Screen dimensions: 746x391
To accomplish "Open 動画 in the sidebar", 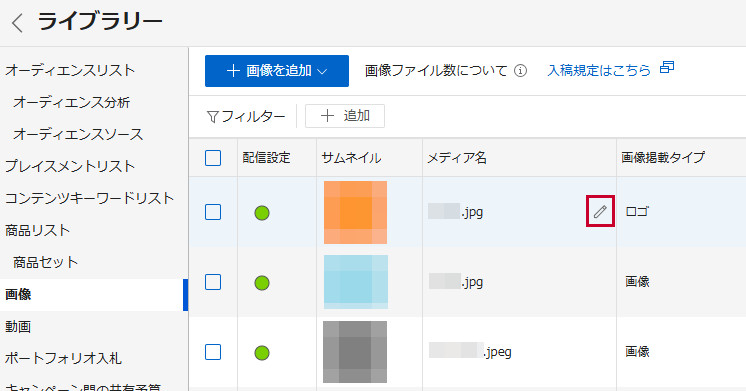I will tap(18, 326).
